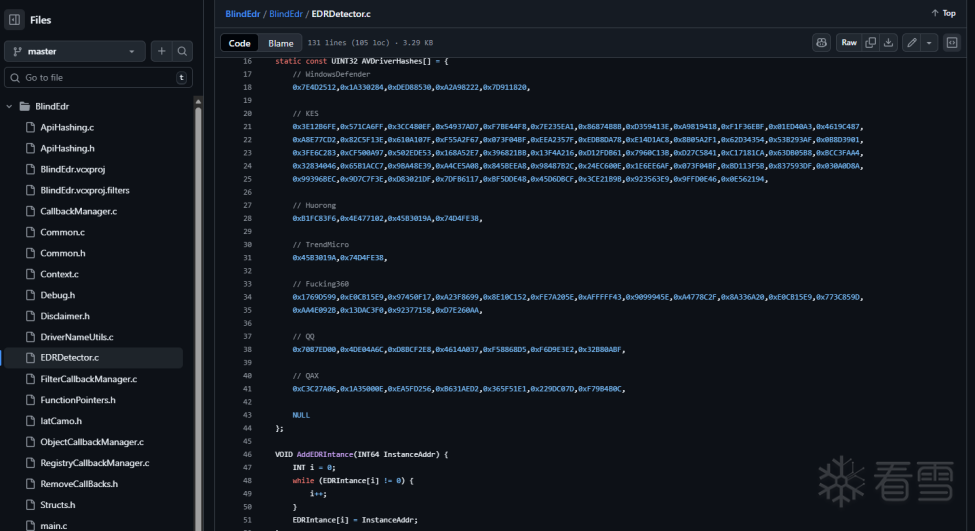Open CallbackManager.c file
Viewport: 975px width, 531px height.
78,211
